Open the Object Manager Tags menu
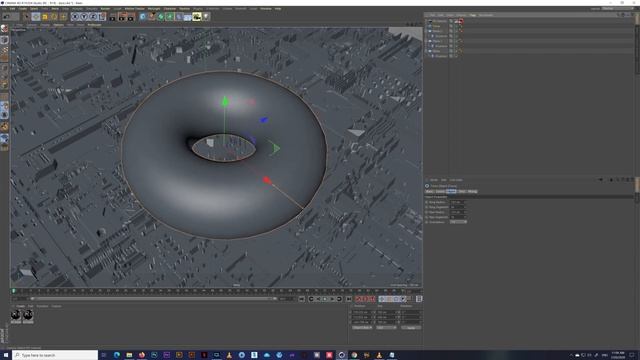Image resolution: width=640 pixels, height=360 pixels. [x=473, y=15]
